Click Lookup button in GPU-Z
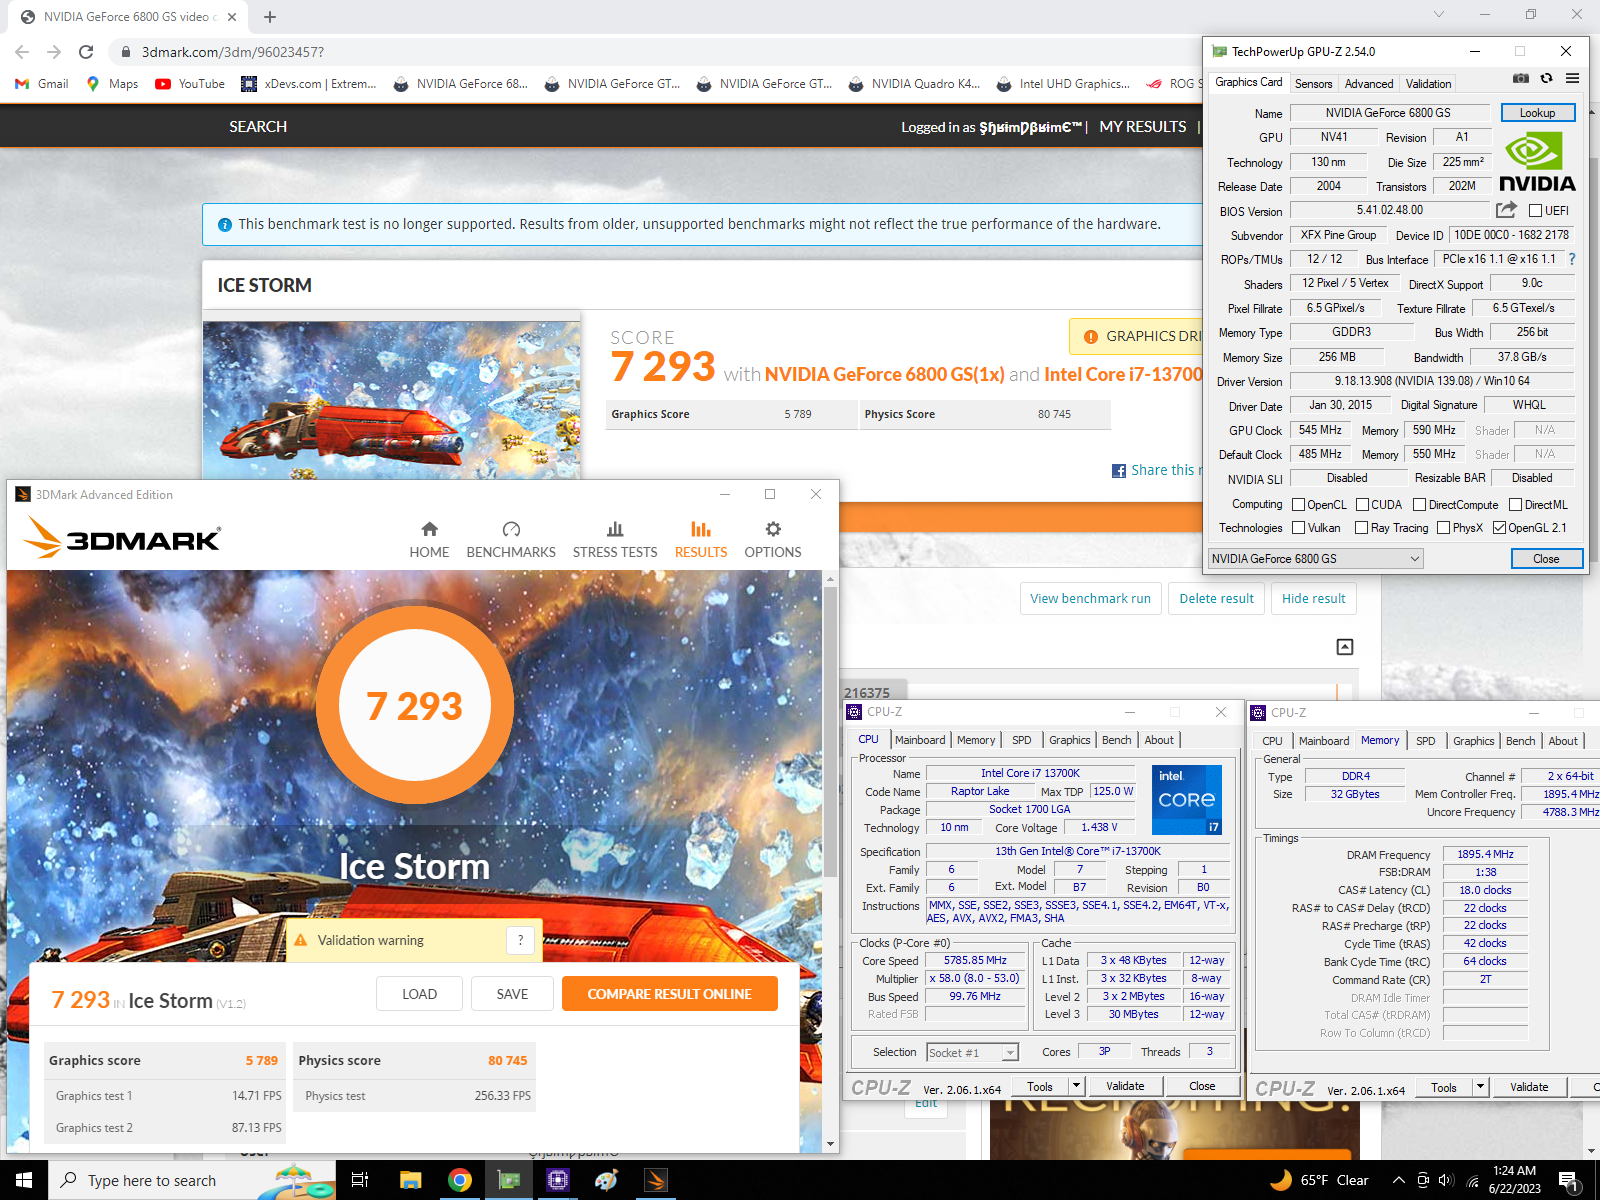The height and width of the screenshot is (1200, 1600). coord(1537,113)
